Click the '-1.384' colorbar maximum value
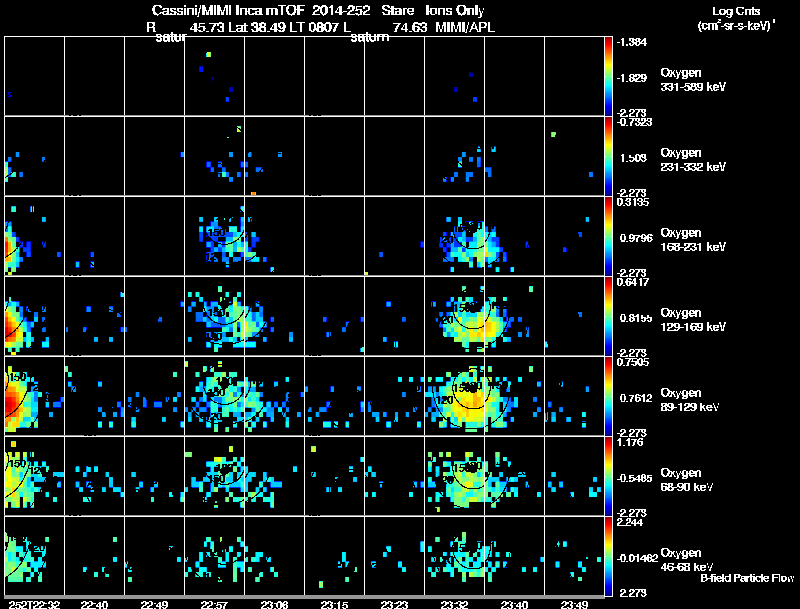 tap(632, 42)
